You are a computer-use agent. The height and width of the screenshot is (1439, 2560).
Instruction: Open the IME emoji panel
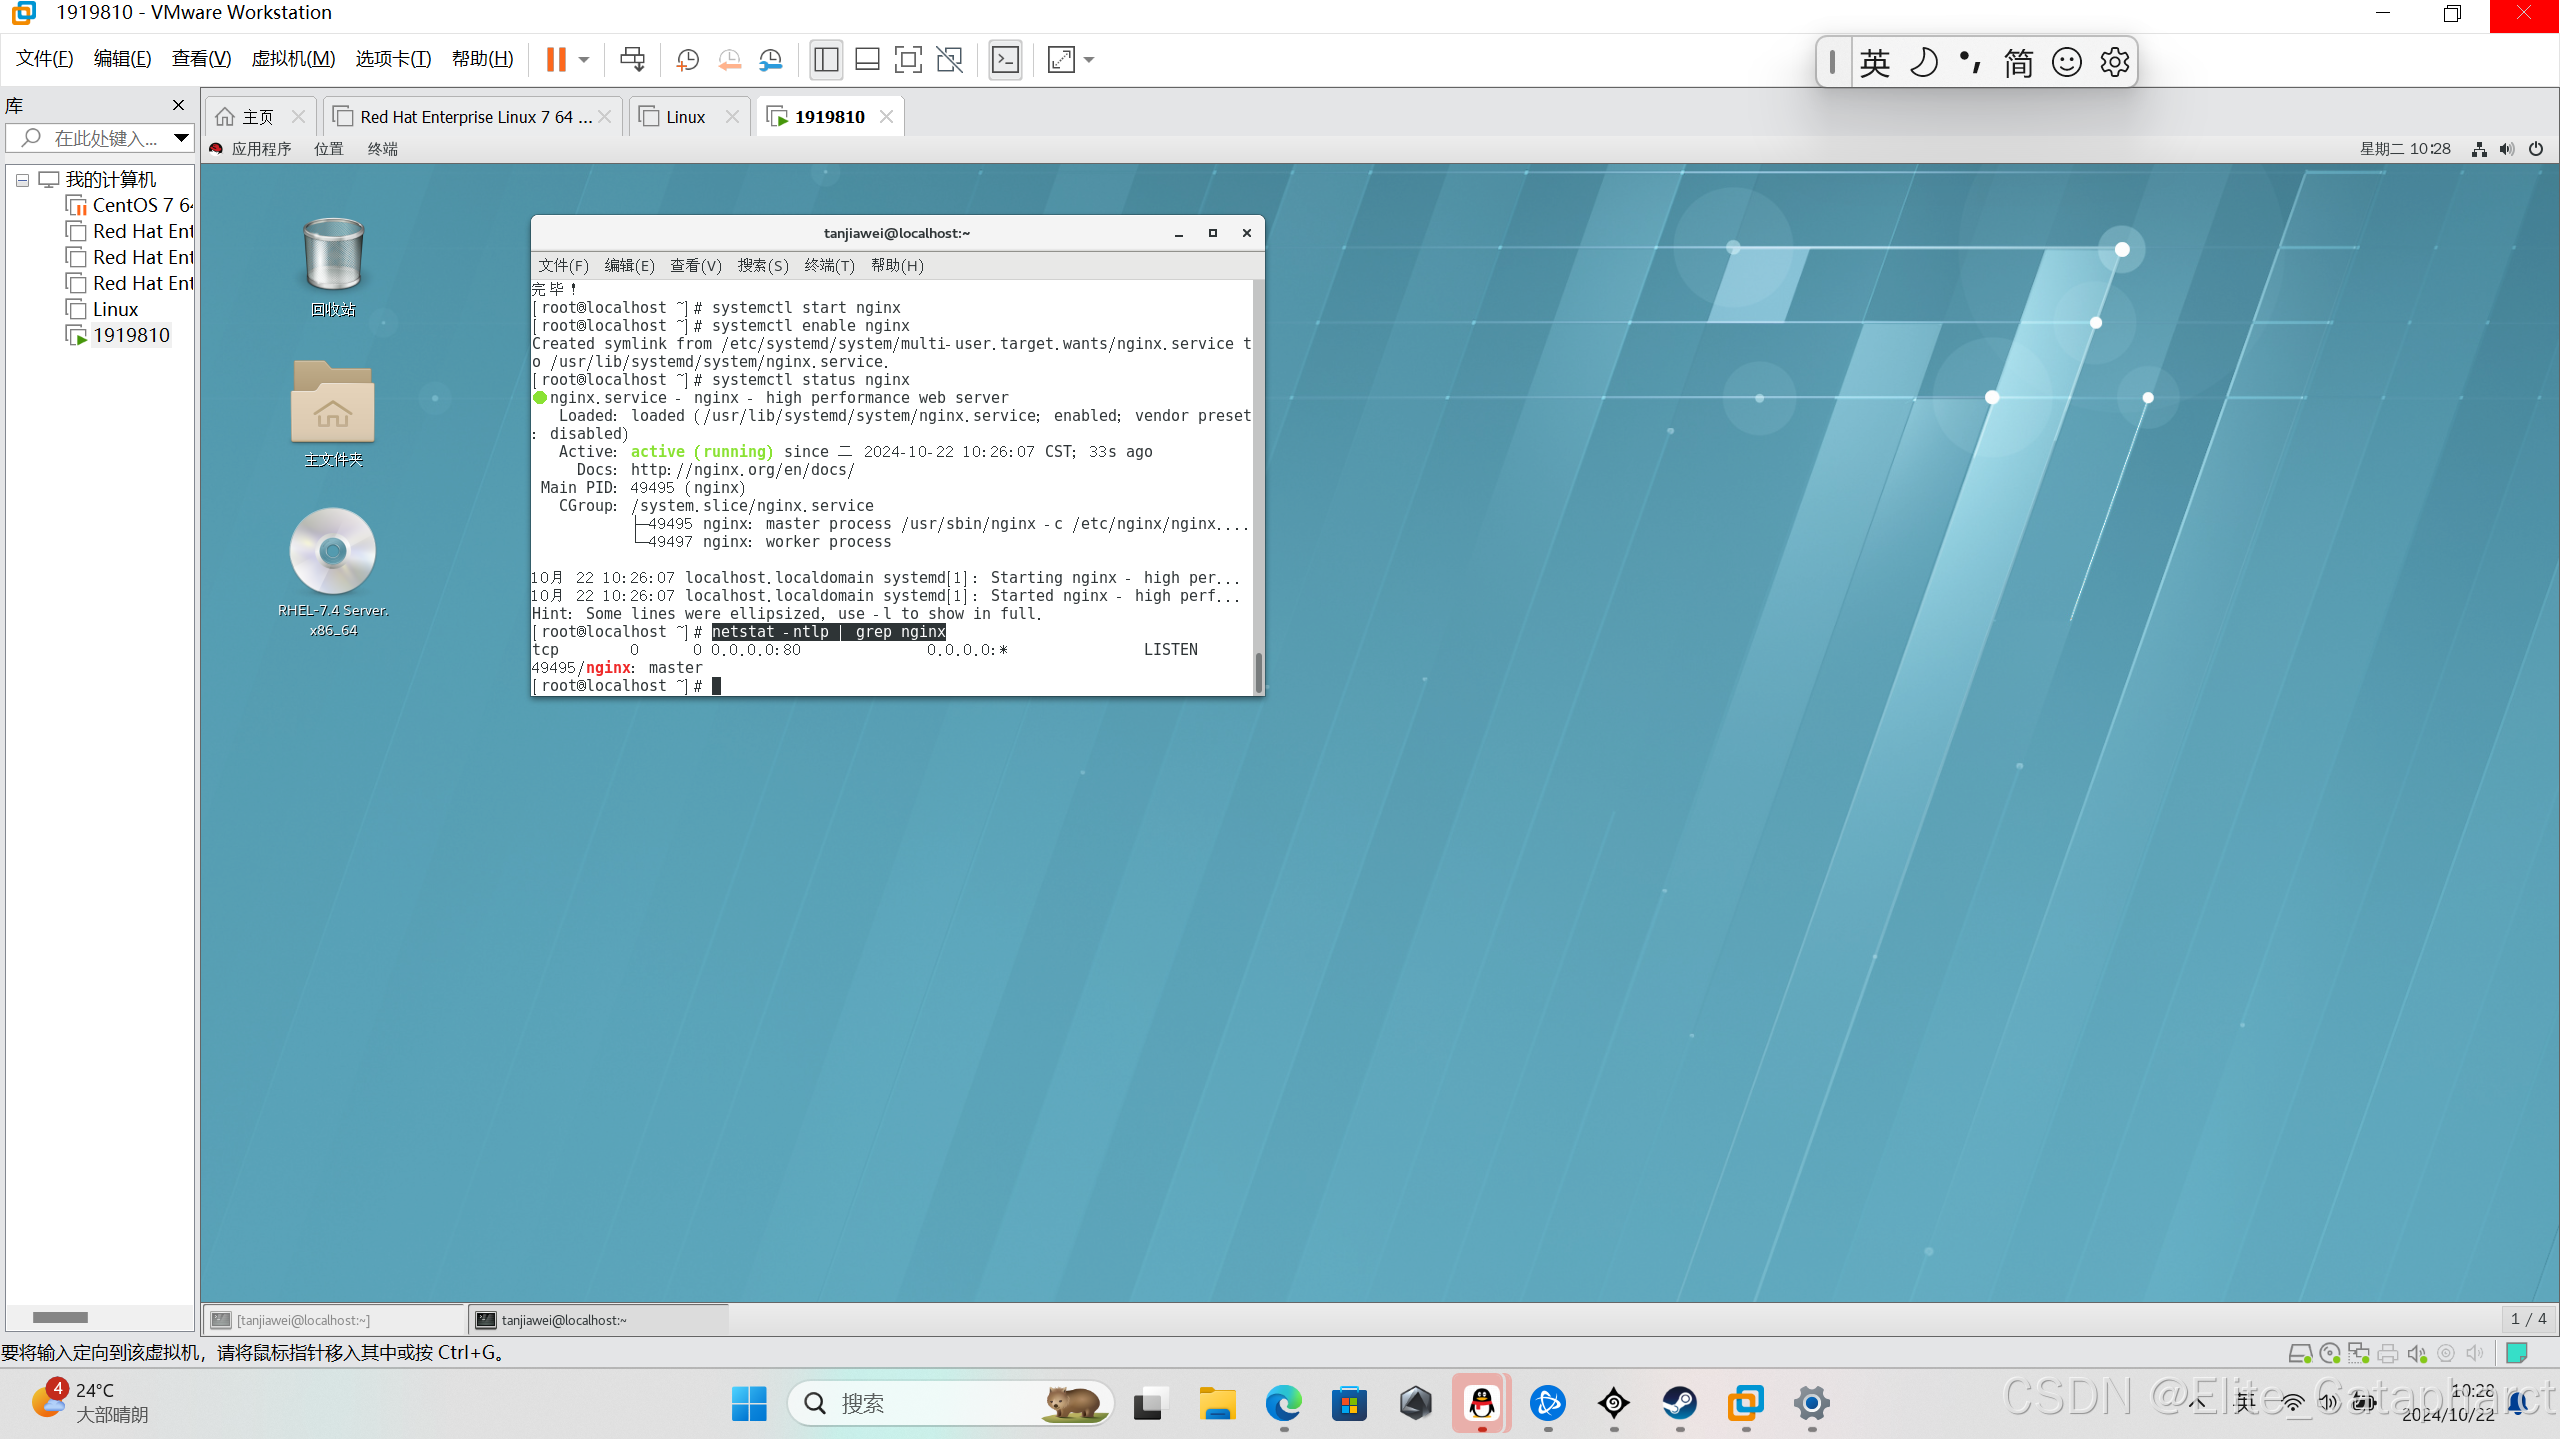(x=2066, y=62)
